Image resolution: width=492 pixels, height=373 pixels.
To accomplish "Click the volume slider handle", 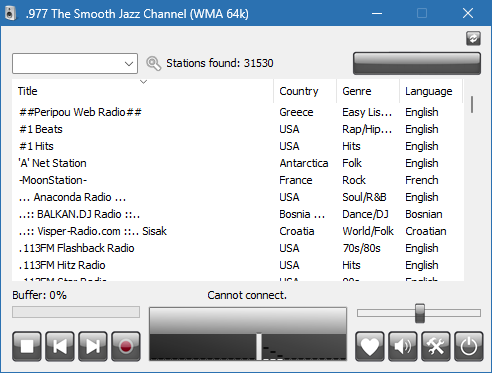I will (420, 313).
